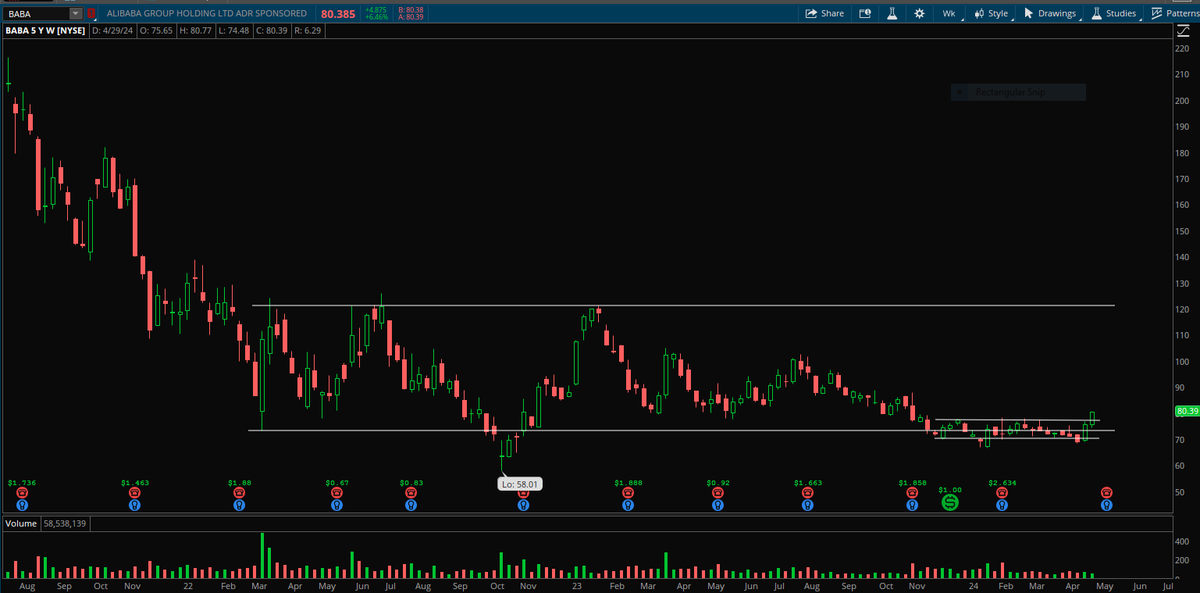1200x593 pixels.
Task: Click the blue bulb icon below $1.463
Action: 134,505
